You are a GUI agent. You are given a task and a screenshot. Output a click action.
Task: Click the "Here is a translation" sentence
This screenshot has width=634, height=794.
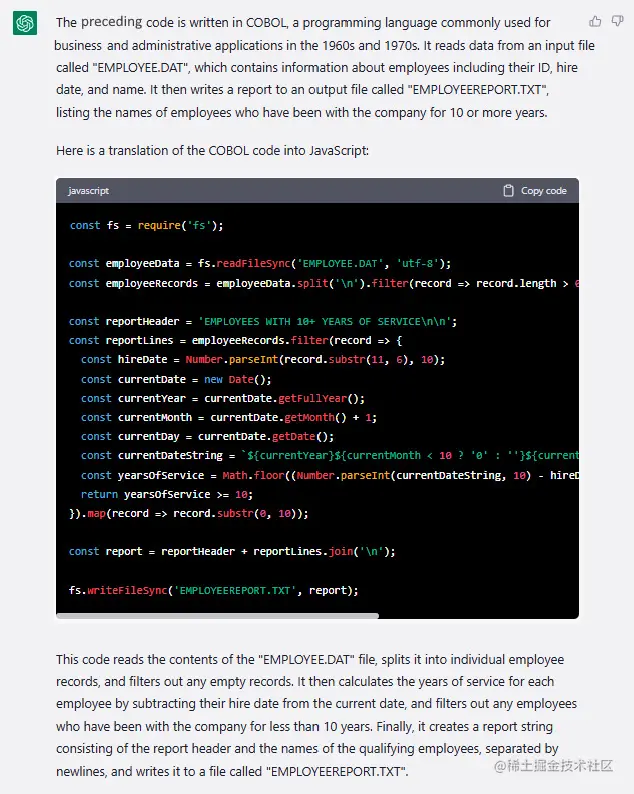pyautogui.click(x=213, y=150)
